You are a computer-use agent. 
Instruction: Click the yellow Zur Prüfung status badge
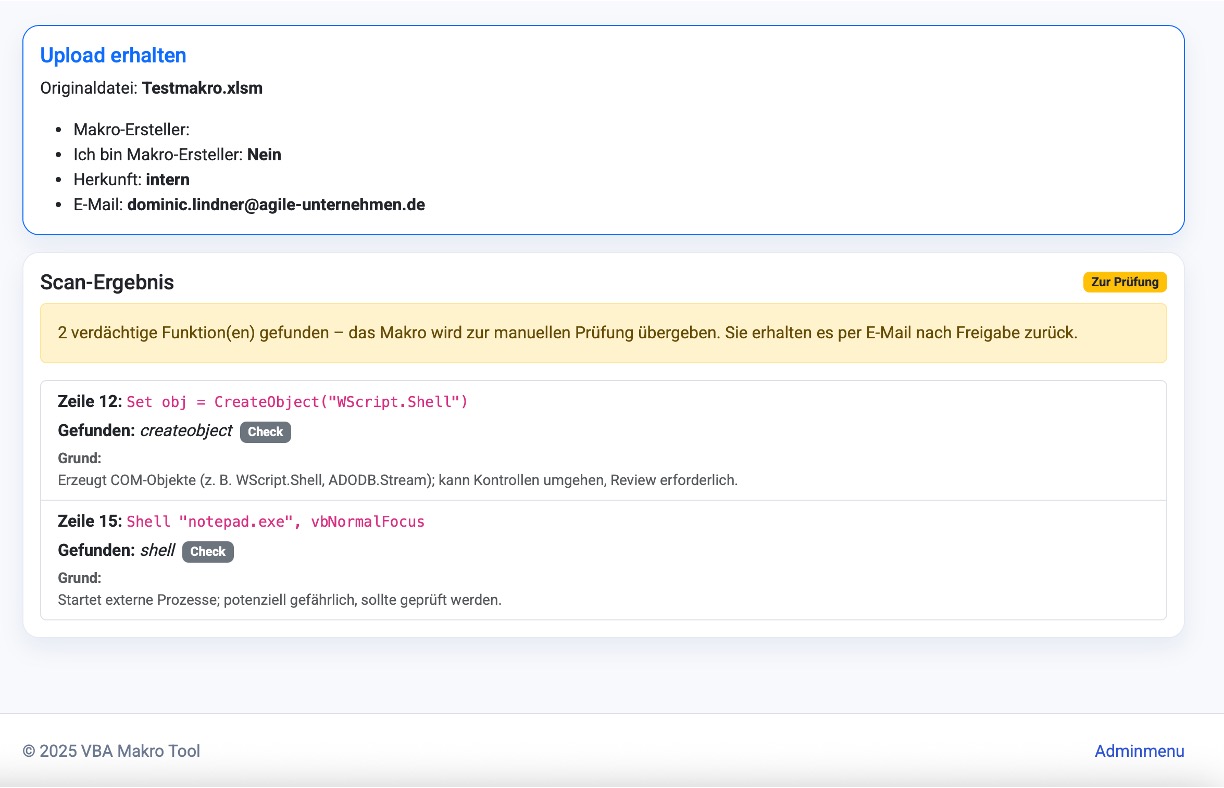point(1124,282)
